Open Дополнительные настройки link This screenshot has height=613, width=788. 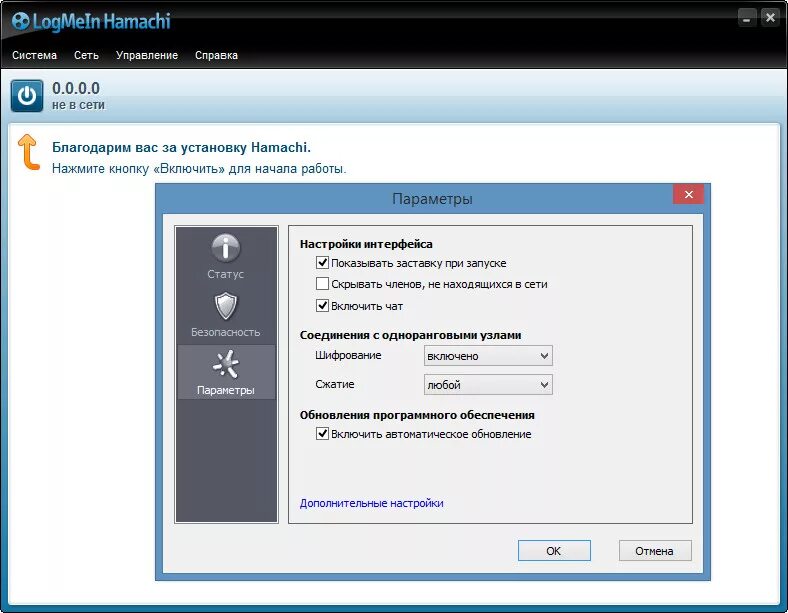tap(371, 503)
